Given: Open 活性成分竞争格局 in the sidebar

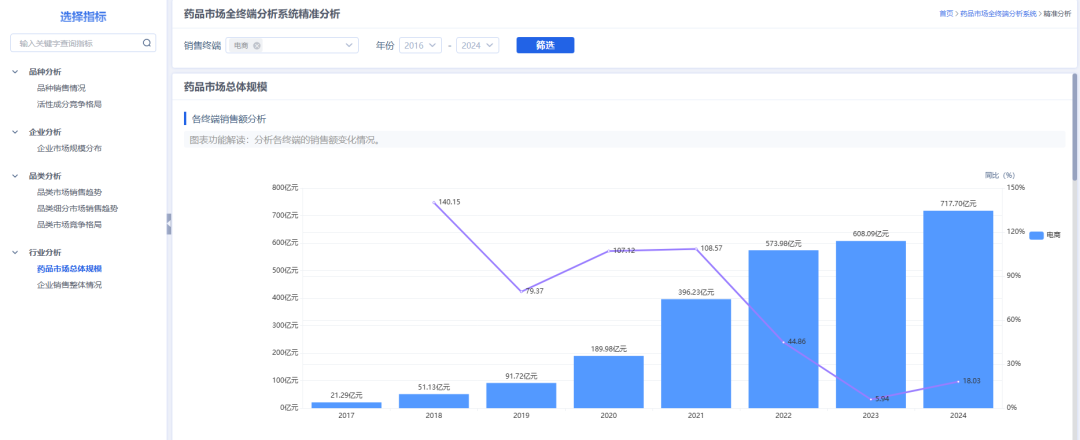Looking at the screenshot, I should click(x=70, y=104).
